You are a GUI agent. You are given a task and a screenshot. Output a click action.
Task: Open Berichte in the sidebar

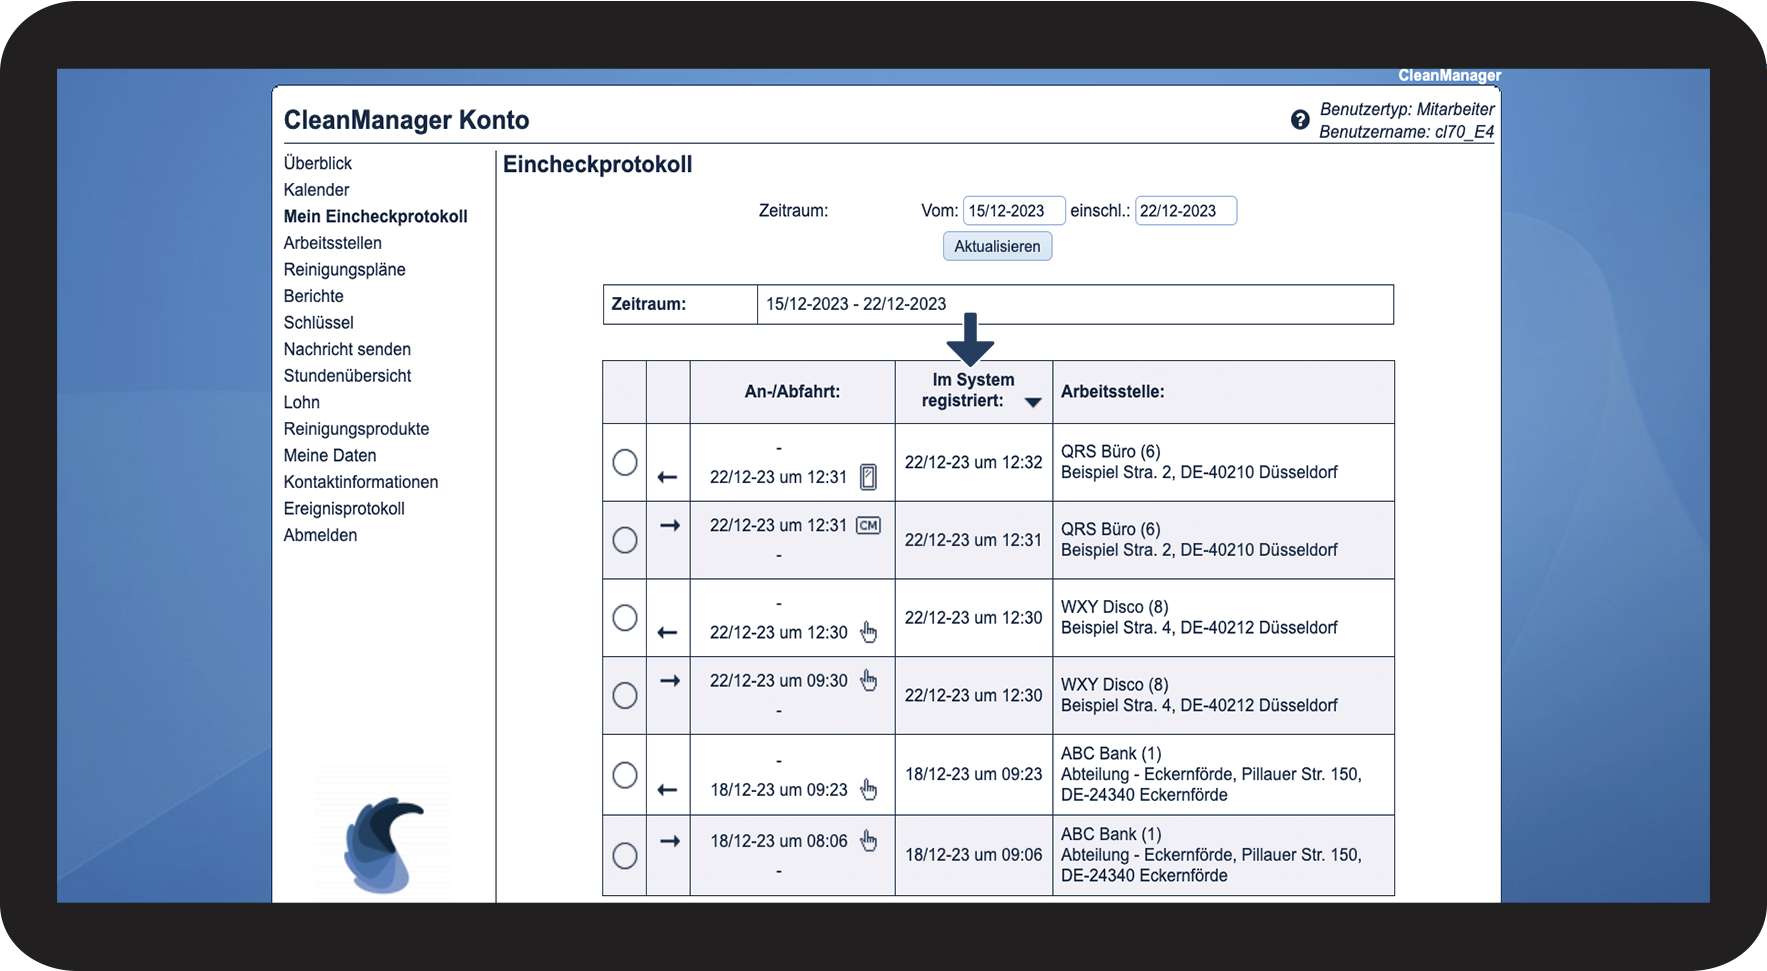click(314, 296)
